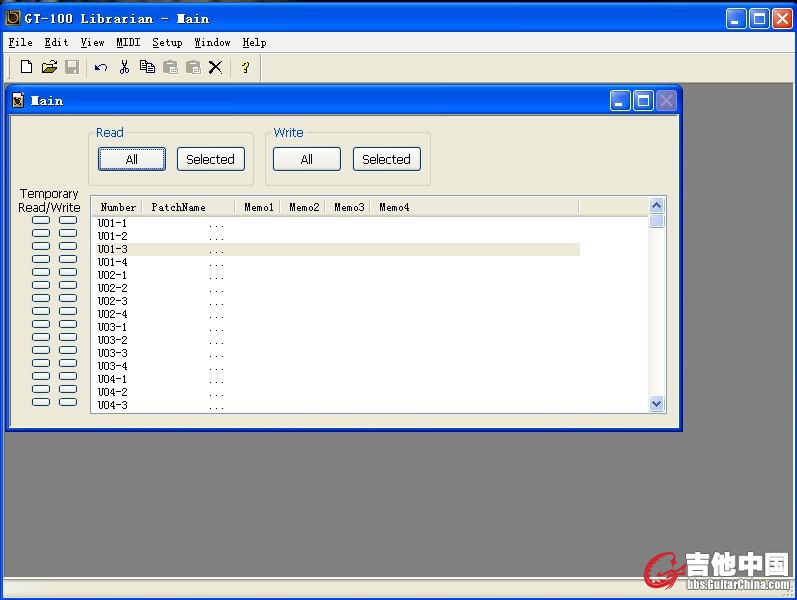Toggle left temporary button beside U02-1
Image resolution: width=797 pixels, height=600 pixels.
pyautogui.click(x=41, y=272)
